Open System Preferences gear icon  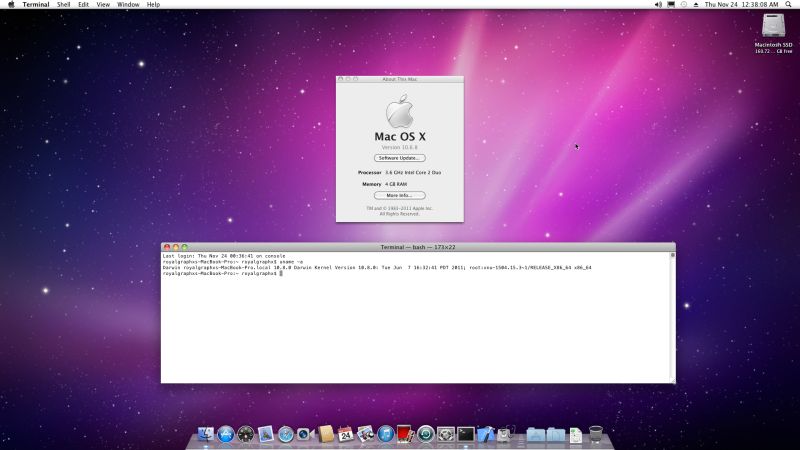pos(445,434)
